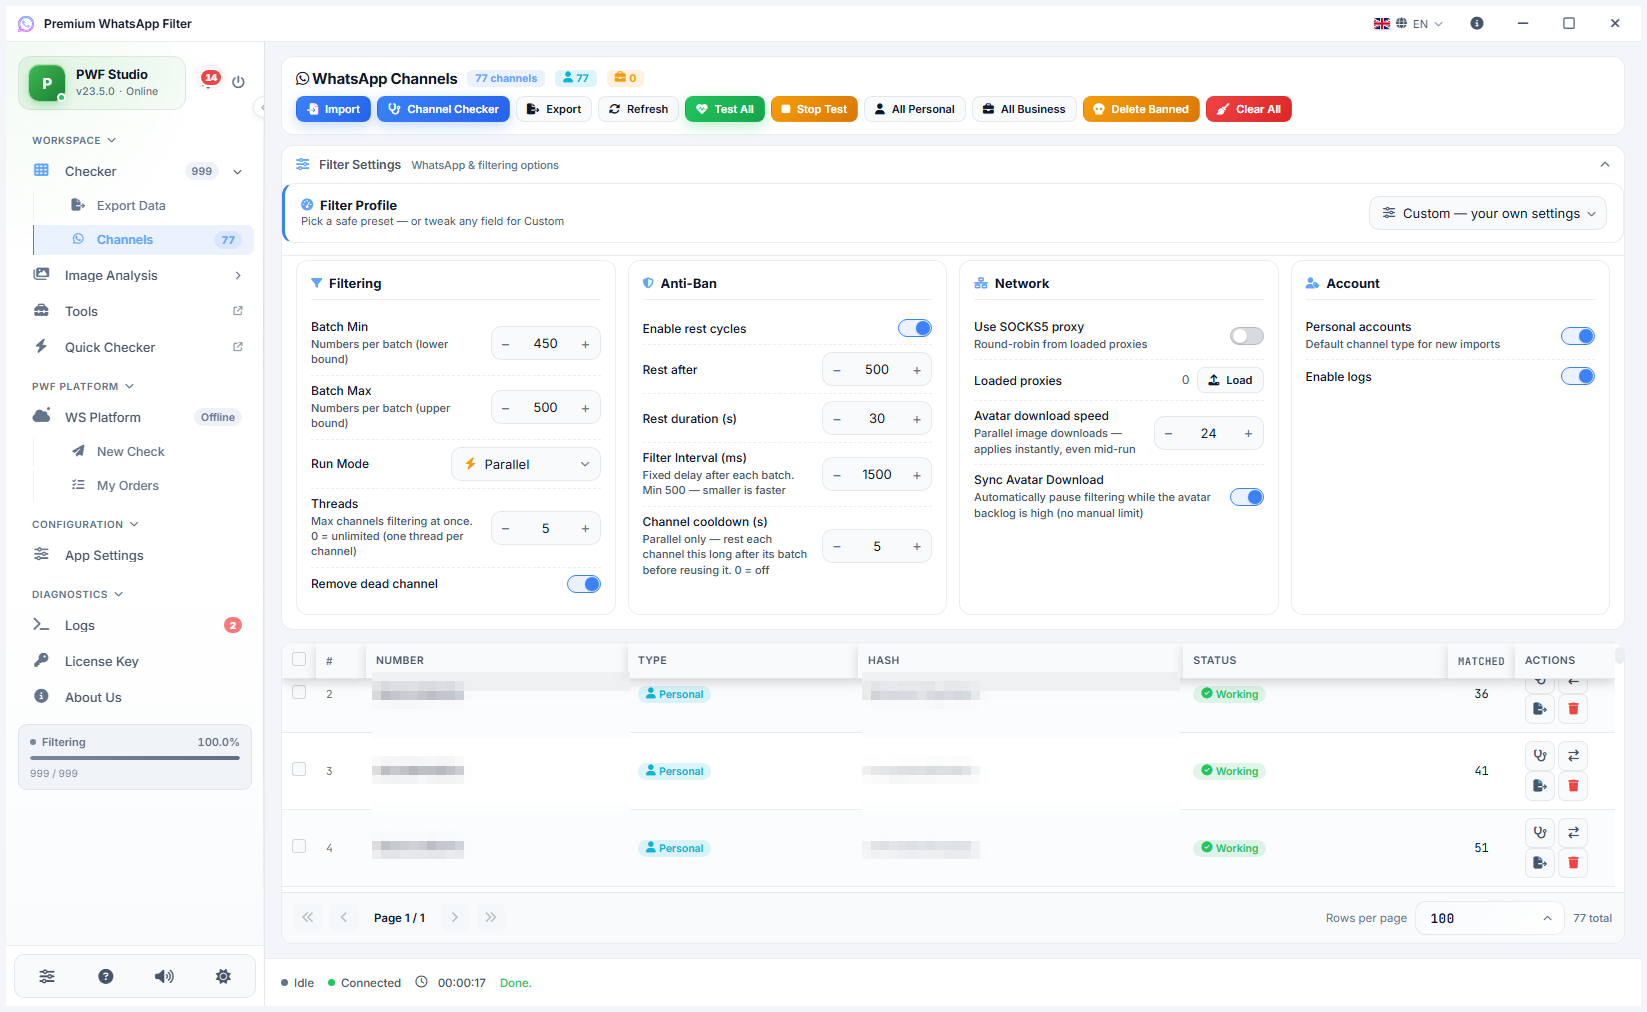Check the checkbox for row 3
Screen dimensions: 1647x1012
click(x=299, y=769)
